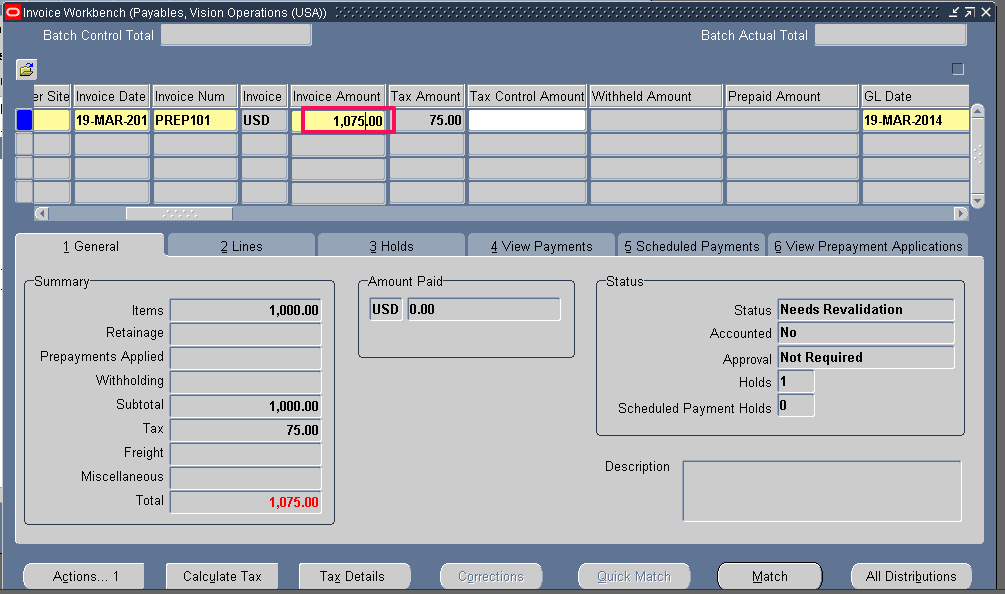Click the Status field Needs Revalidation
Image resolution: width=1005 pixels, height=594 pixels.
(x=866, y=309)
